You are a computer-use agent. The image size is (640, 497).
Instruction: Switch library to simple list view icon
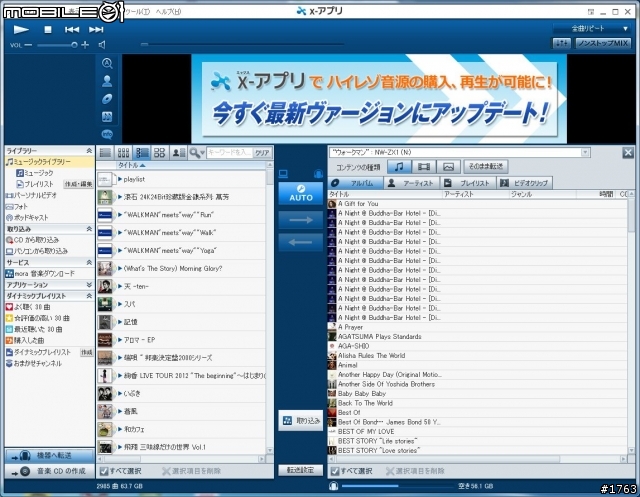(105, 153)
